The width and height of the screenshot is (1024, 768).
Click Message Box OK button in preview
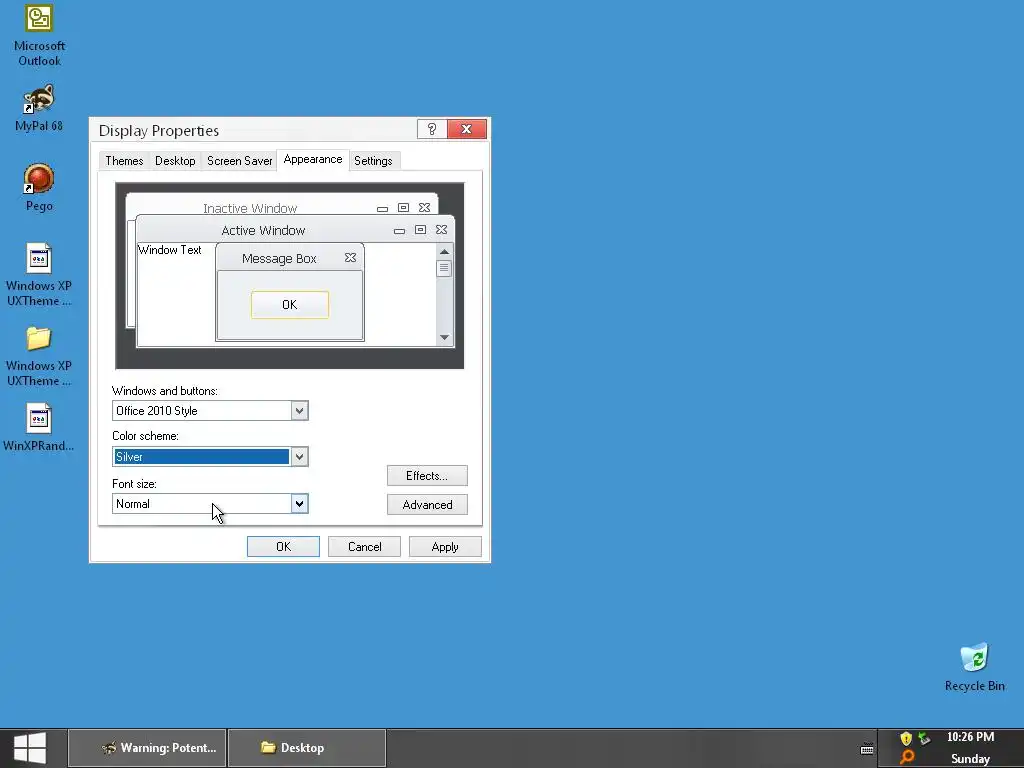pos(290,305)
